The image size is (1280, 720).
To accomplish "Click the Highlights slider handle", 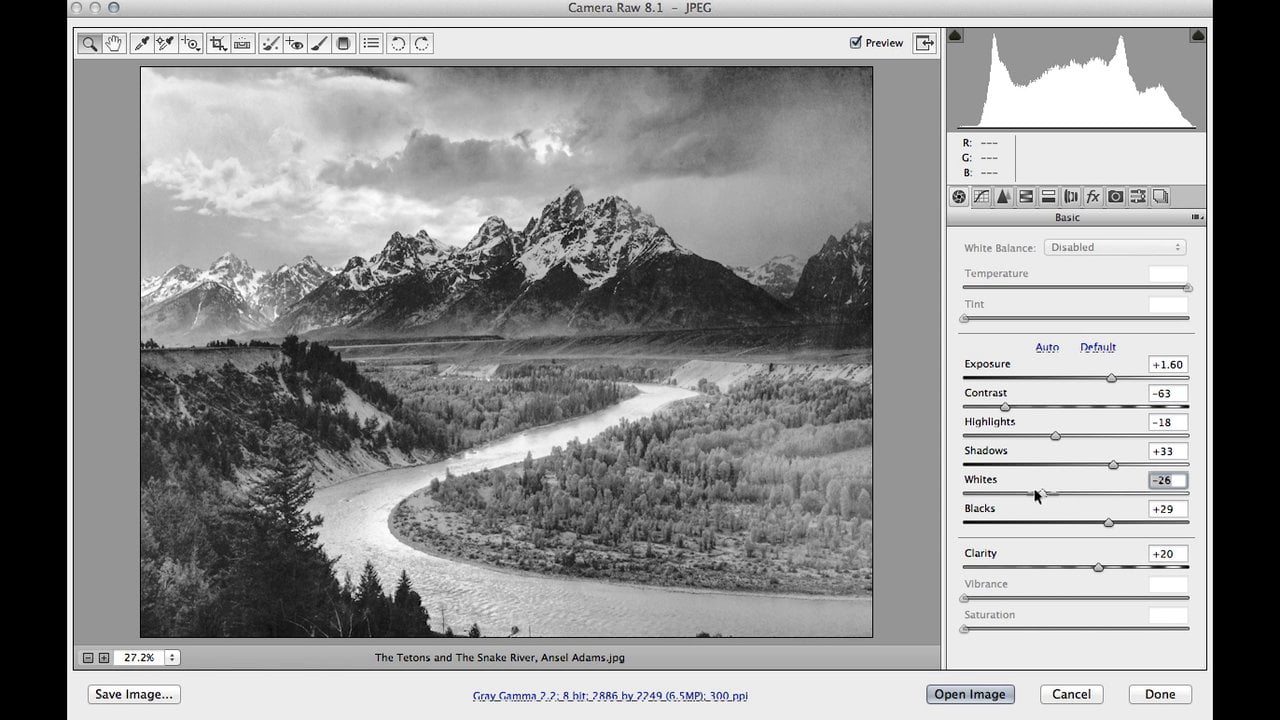I will click(1055, 436).
